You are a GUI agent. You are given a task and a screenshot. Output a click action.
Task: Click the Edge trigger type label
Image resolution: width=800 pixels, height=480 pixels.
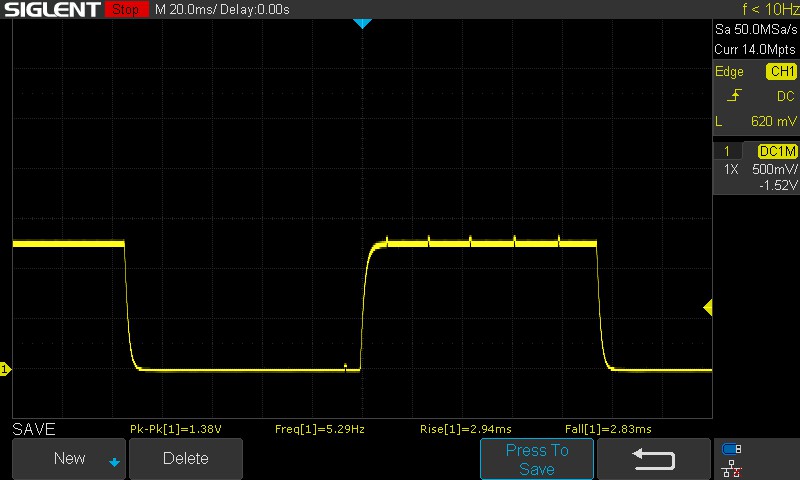729,71
